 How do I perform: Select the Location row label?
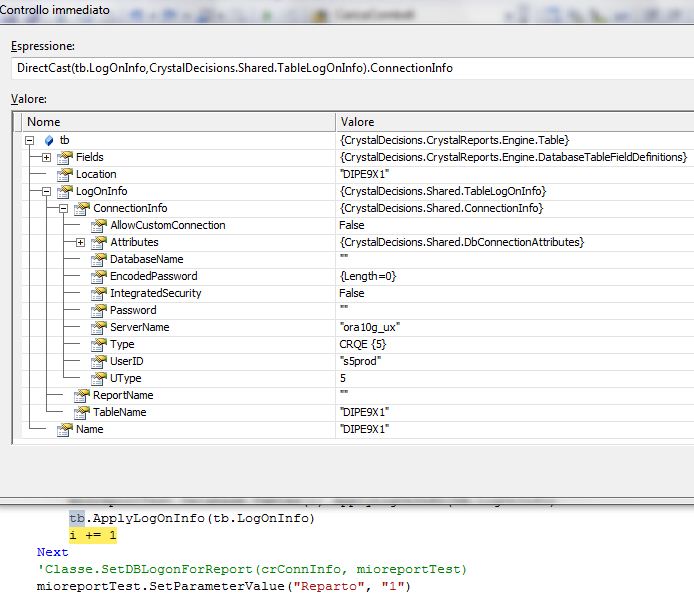point(96,174)
